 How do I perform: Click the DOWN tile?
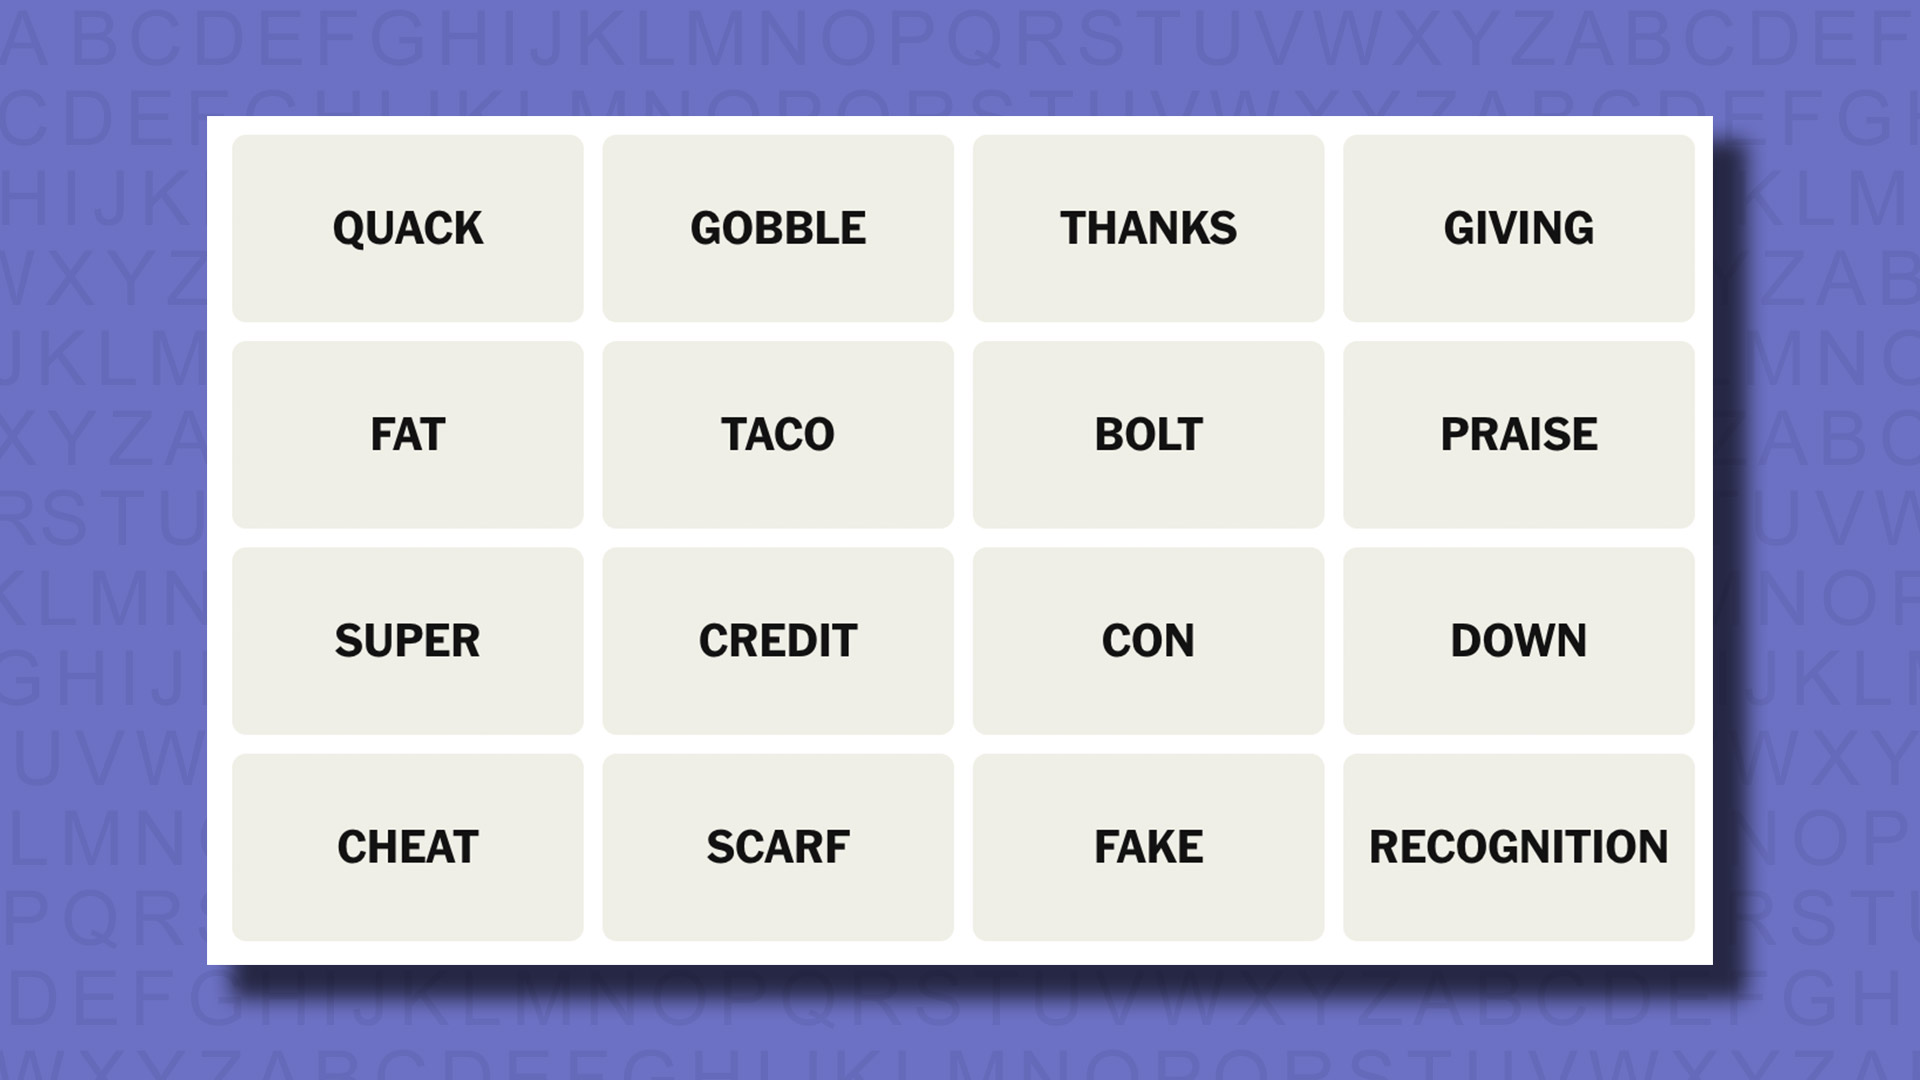(x=1518, y=640)
